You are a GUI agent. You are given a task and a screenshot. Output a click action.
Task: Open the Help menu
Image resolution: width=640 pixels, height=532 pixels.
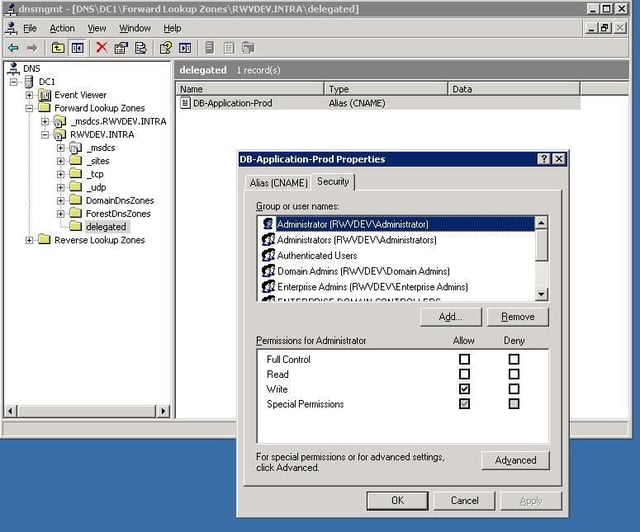(172, 28)
